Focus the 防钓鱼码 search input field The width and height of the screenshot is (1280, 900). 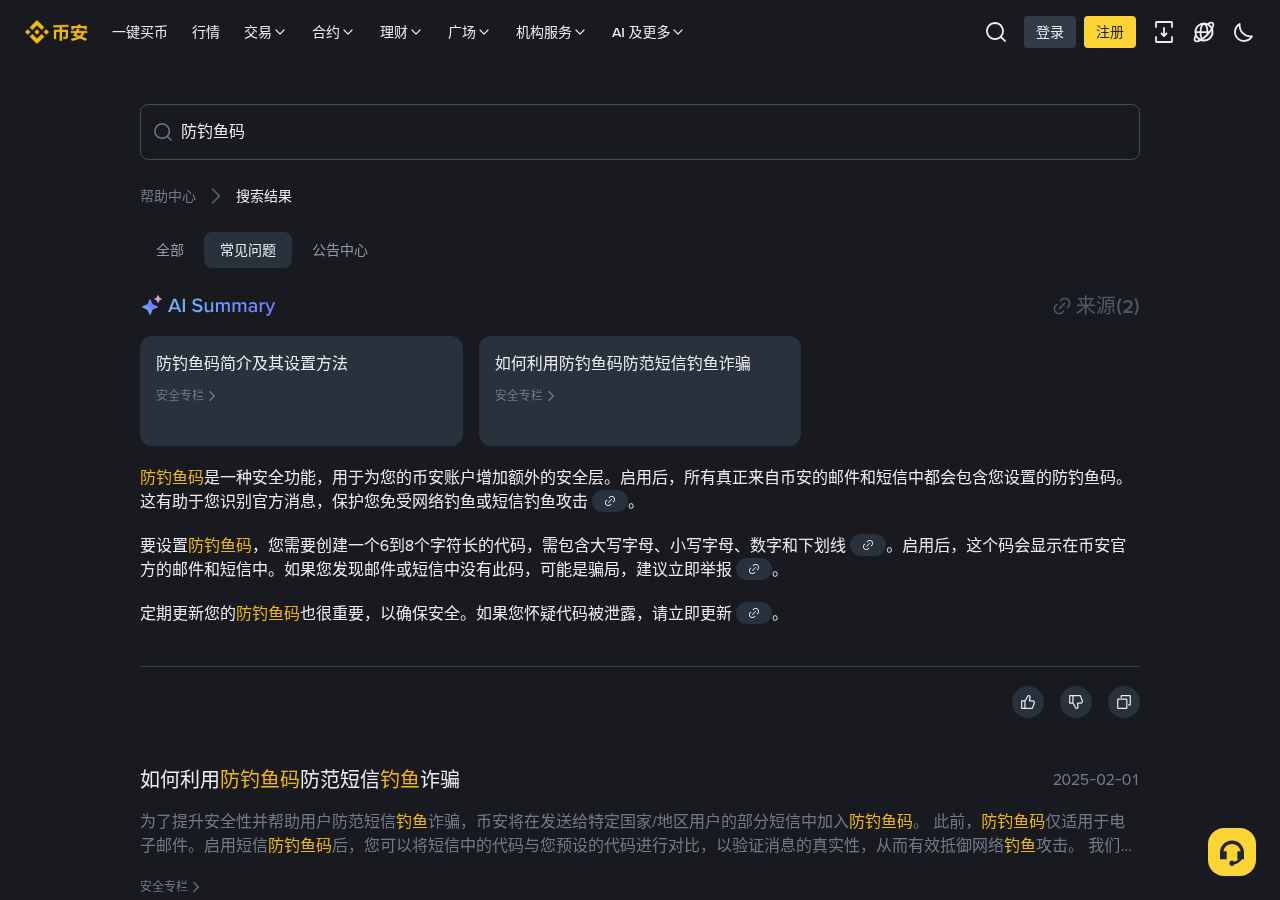pos(640,132)
